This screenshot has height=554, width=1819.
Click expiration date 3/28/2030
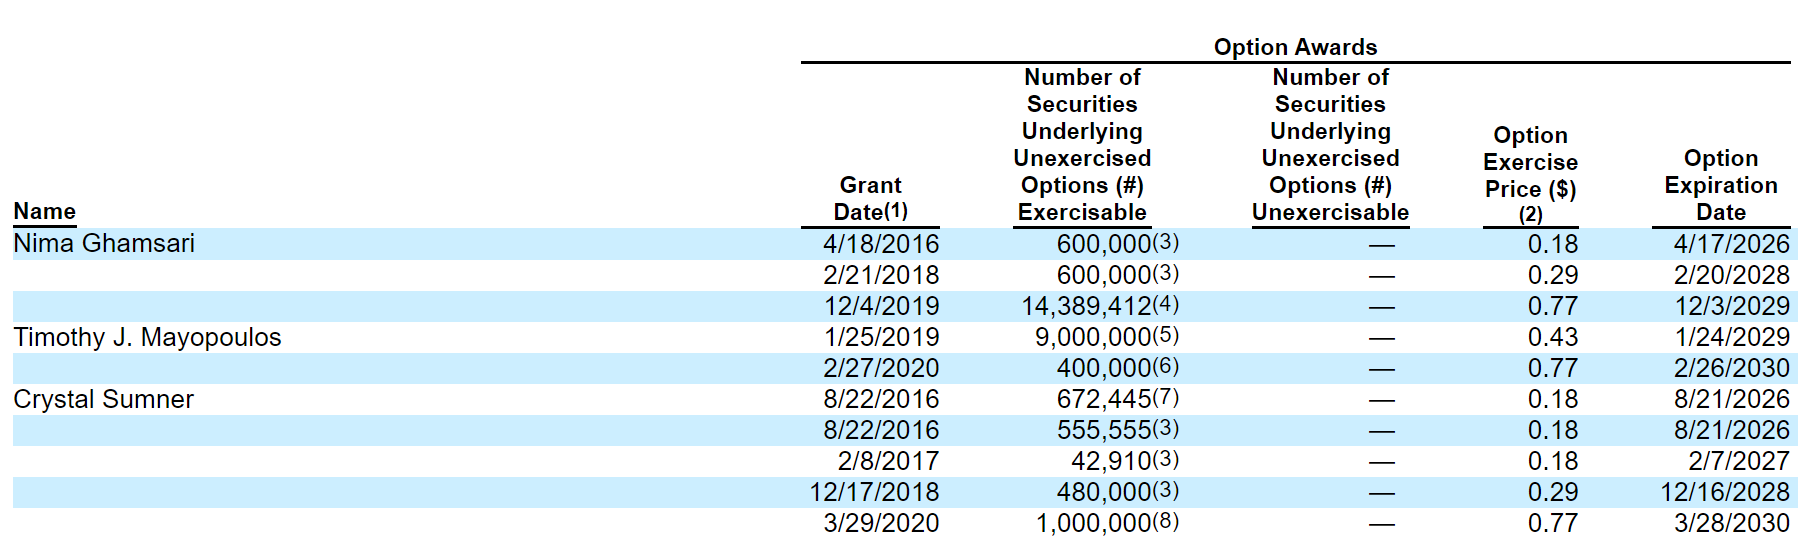point(1732,523)
